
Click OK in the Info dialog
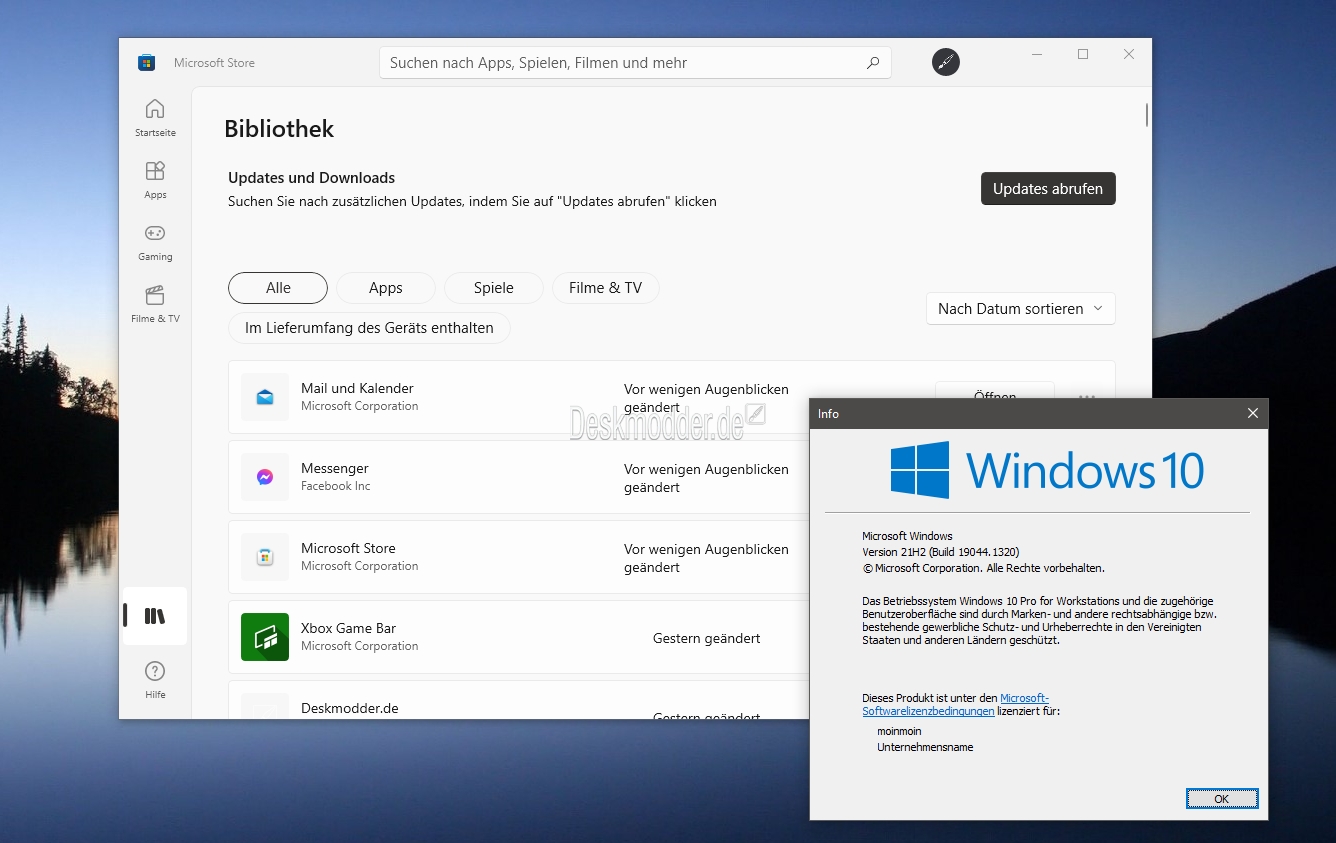1222,799
